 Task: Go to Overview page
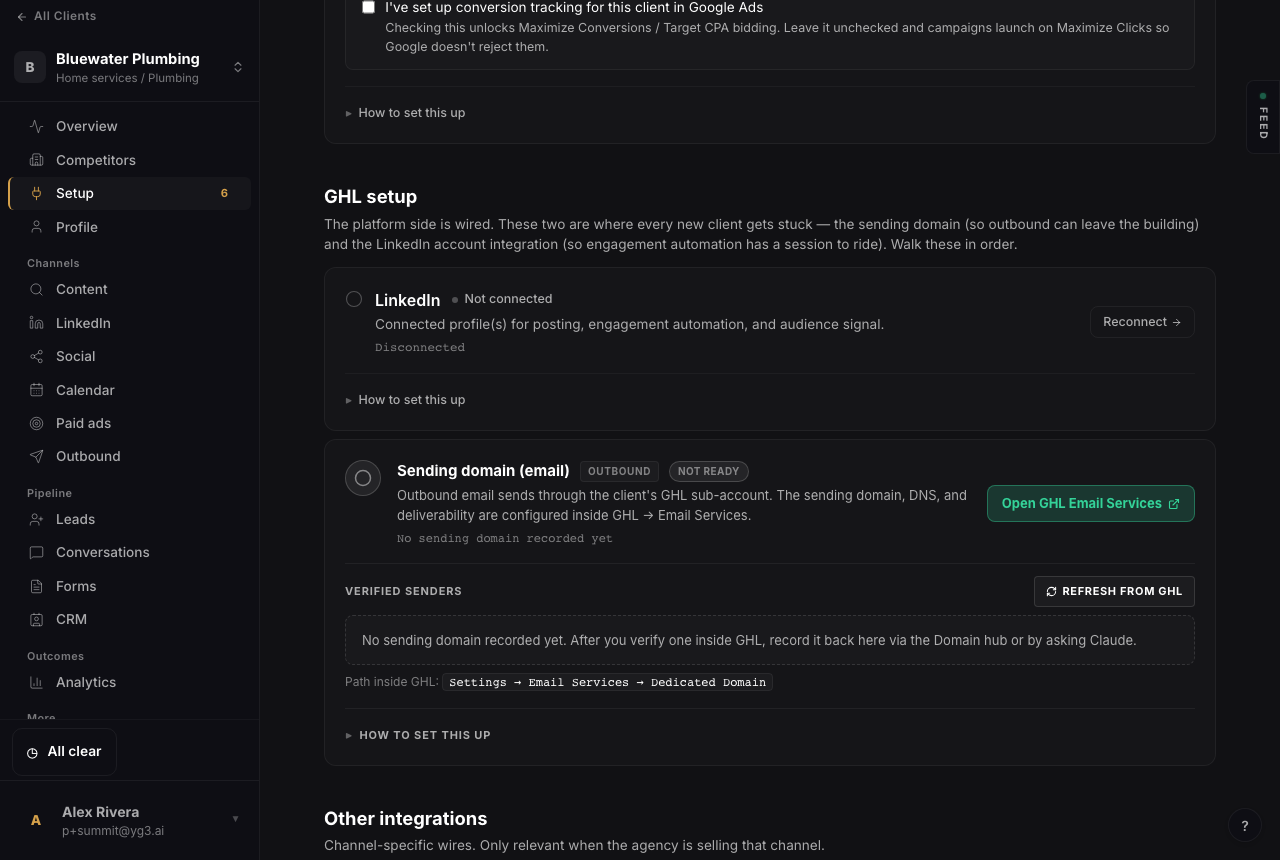[129, 126]
